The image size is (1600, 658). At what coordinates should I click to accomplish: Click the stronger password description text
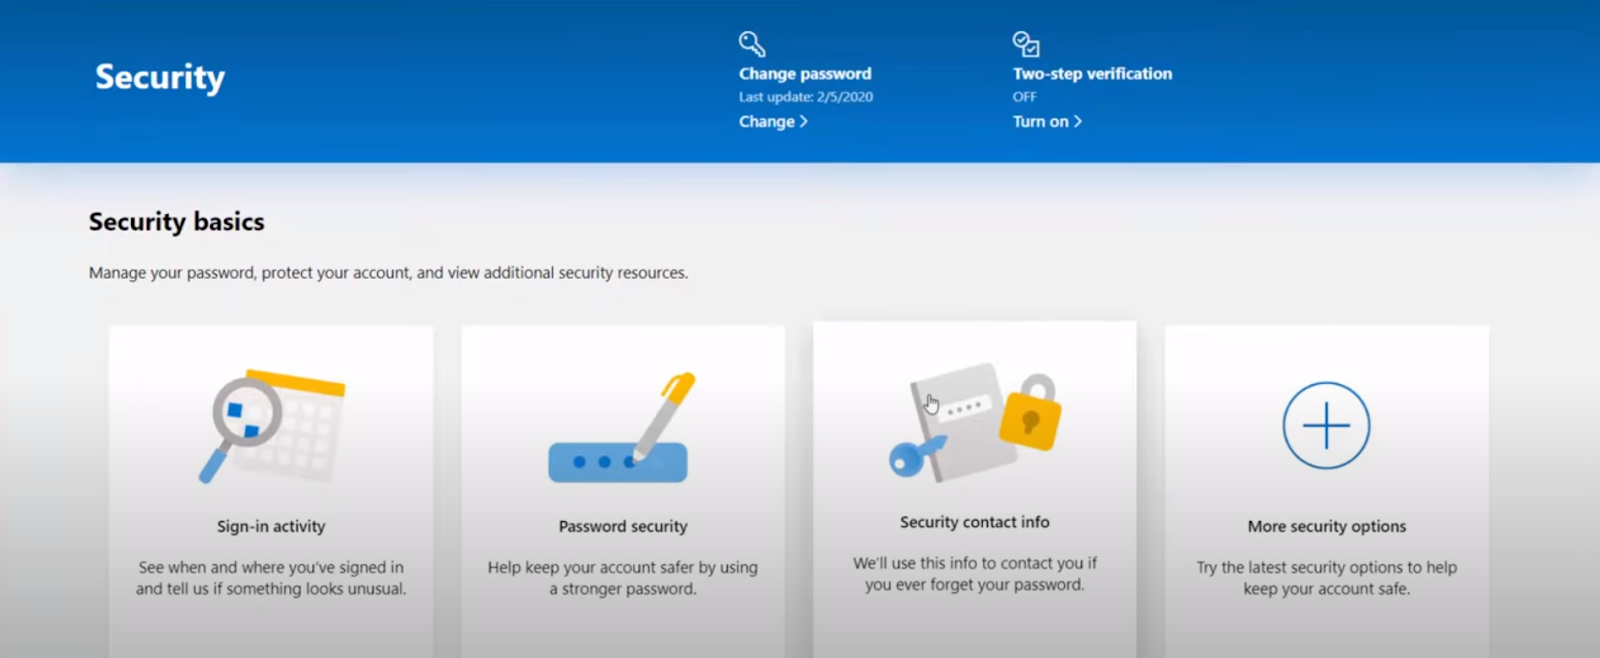[x=623, y=578]
